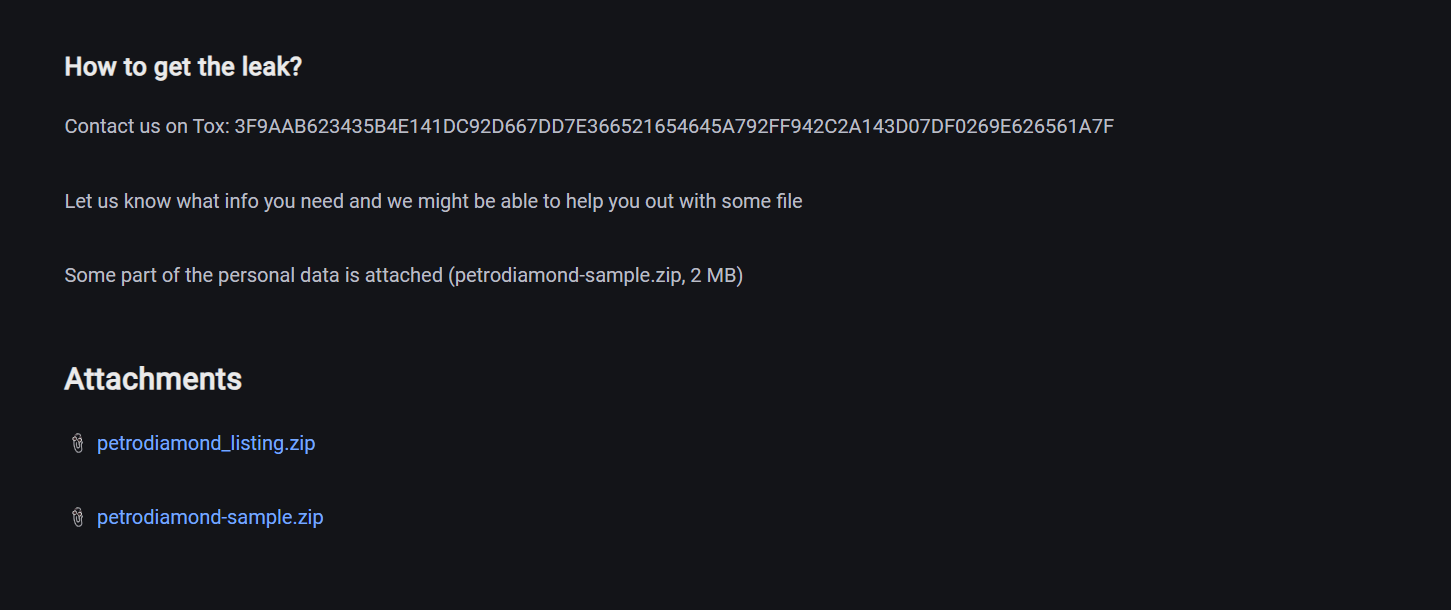Click the "How to get the leak?" heading
Screen dimensions: 1451x610
tap(183, 67)
